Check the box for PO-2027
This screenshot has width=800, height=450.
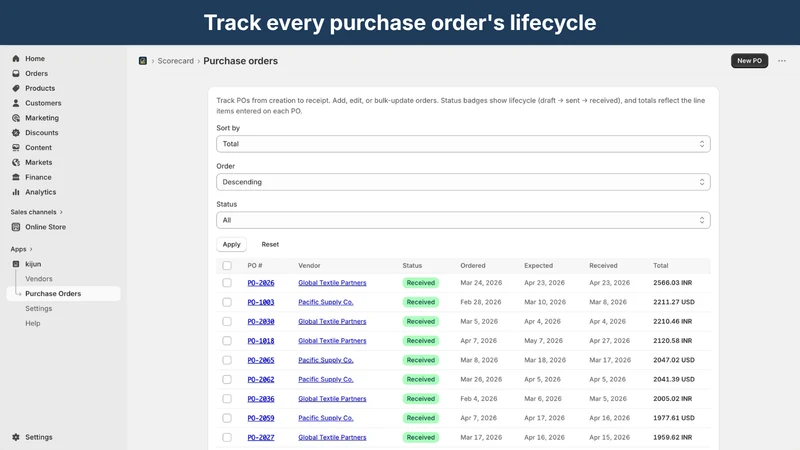click(x=227, y=437)
